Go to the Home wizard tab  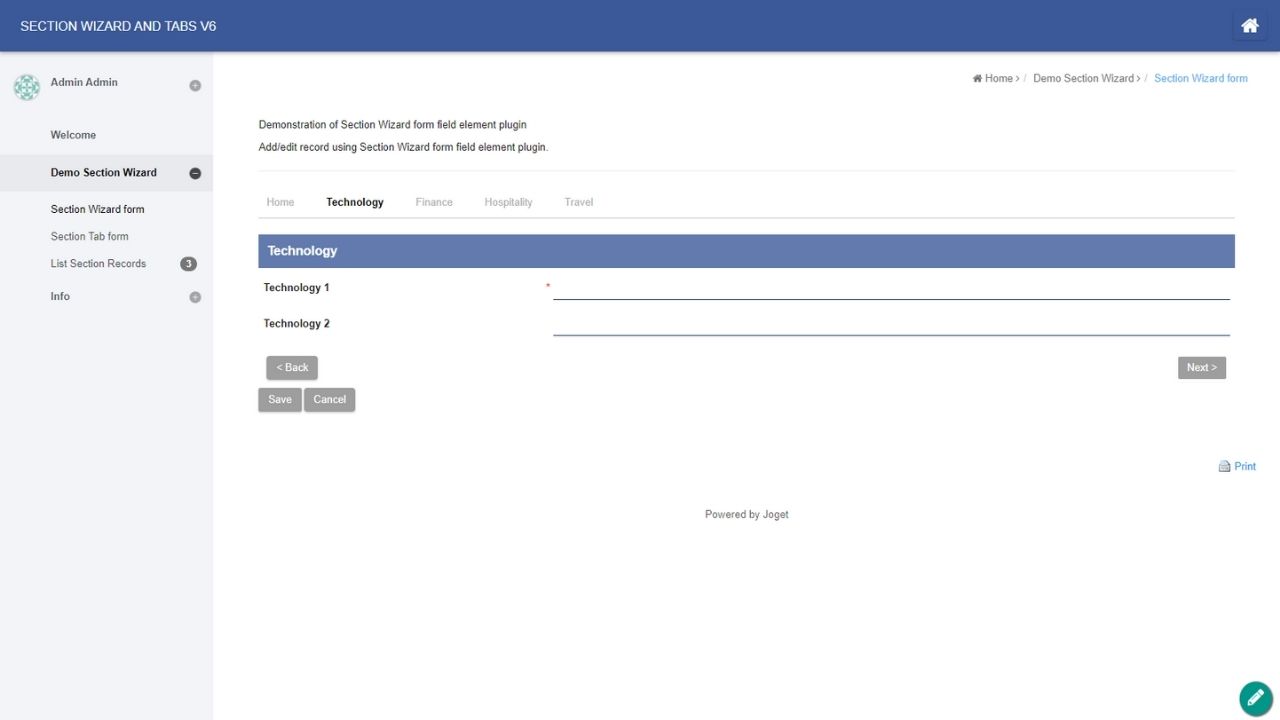[x=280, y=202]
